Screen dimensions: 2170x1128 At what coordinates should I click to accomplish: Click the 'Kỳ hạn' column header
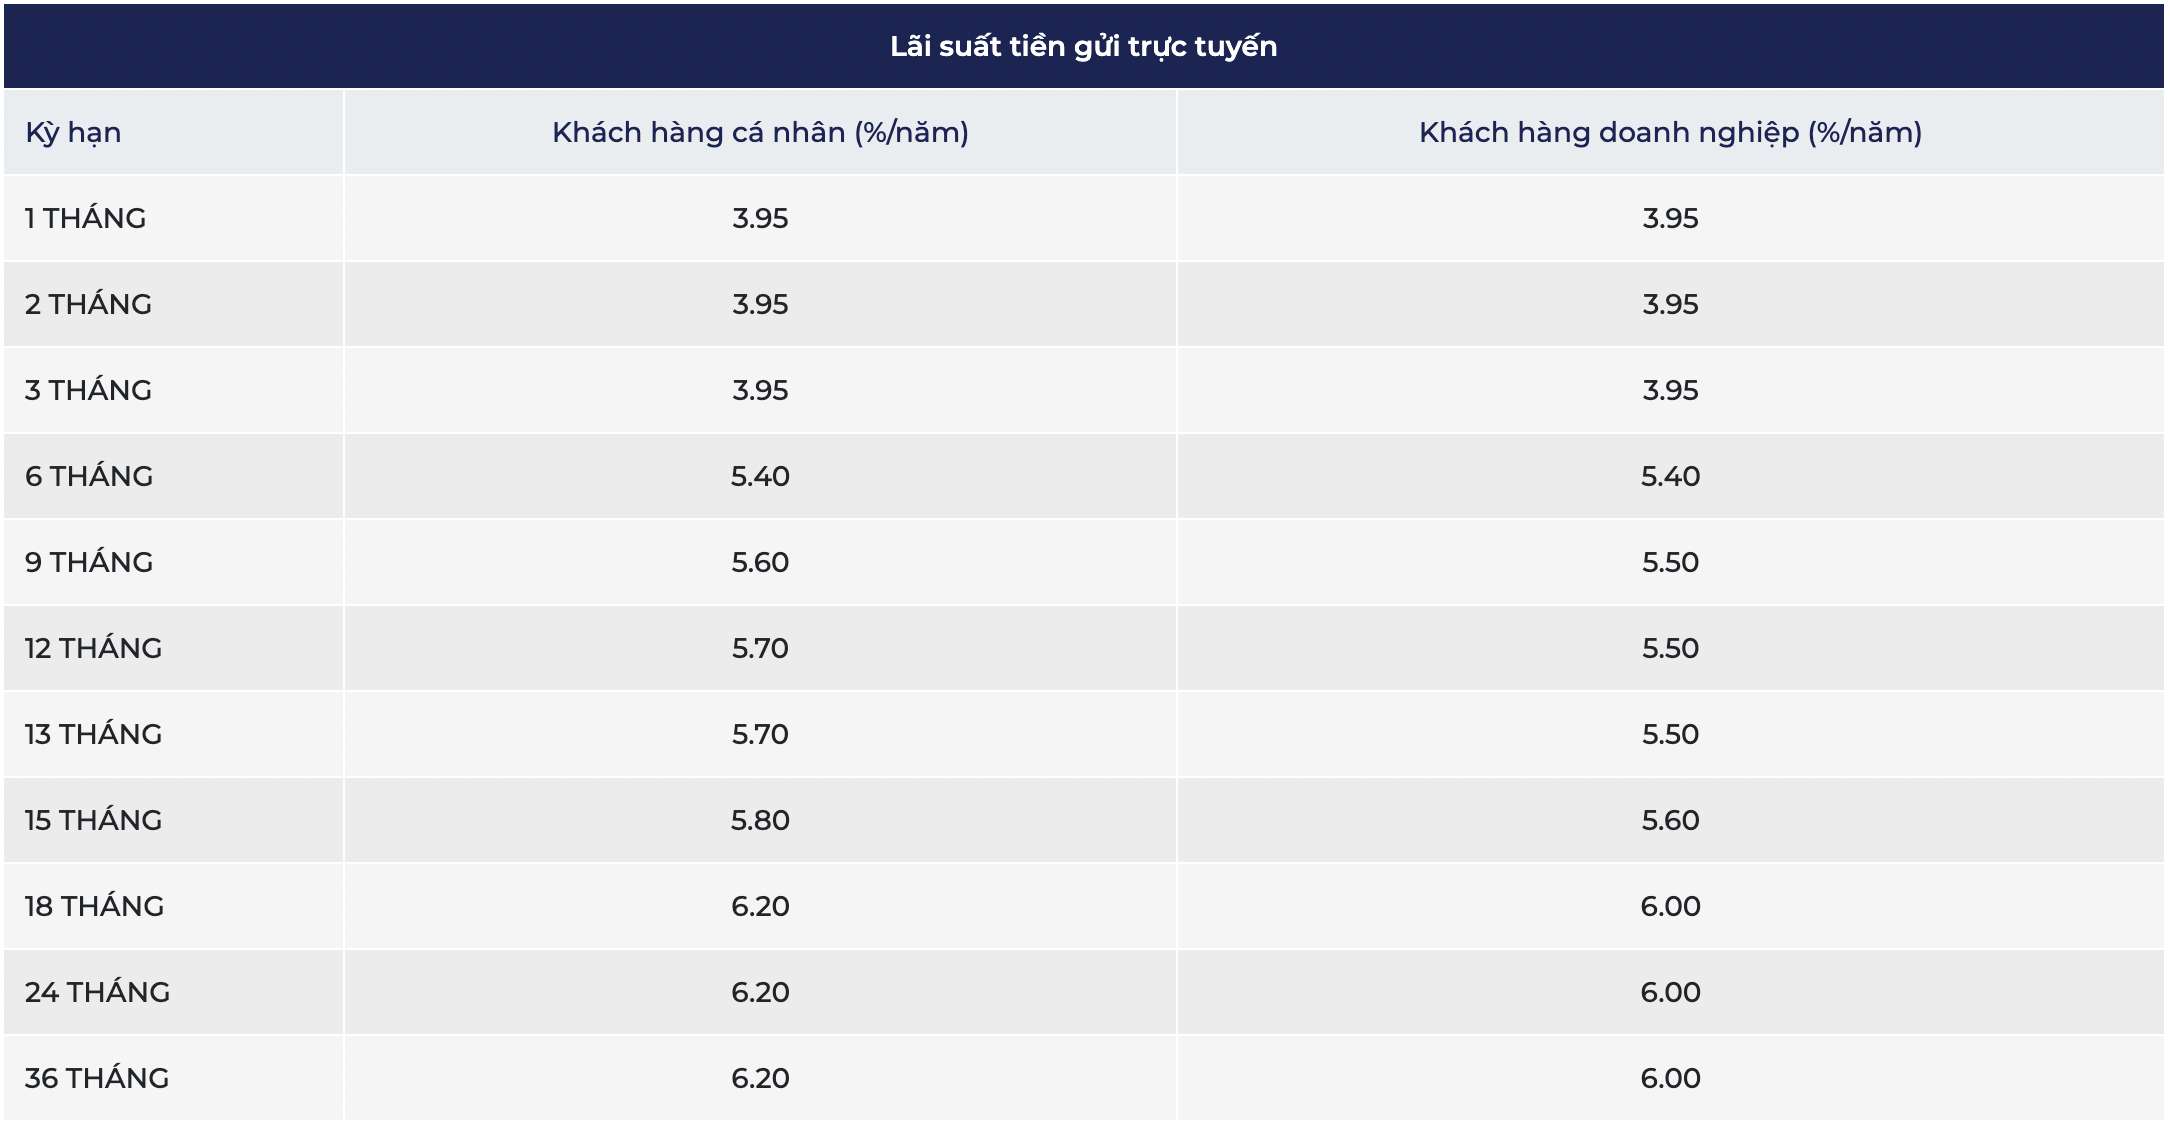click(73, 133)
